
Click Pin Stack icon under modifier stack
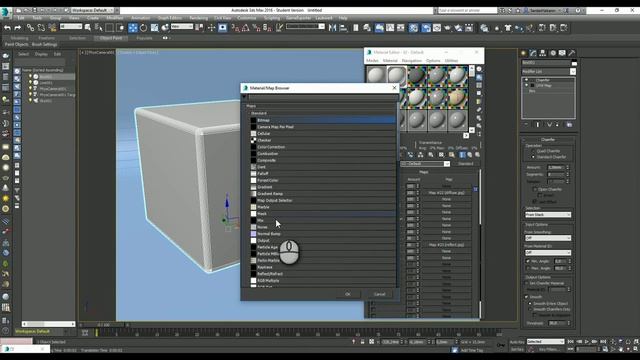(x=526, y=124)
